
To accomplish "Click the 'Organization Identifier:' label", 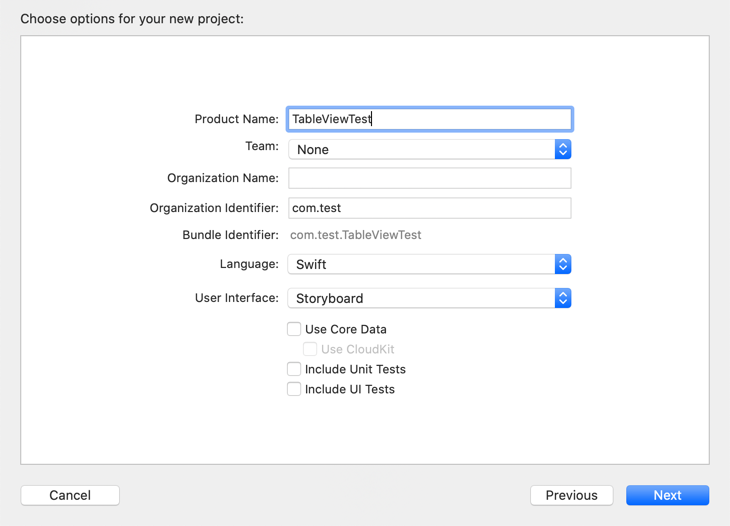I will click(x=214, y=208).
